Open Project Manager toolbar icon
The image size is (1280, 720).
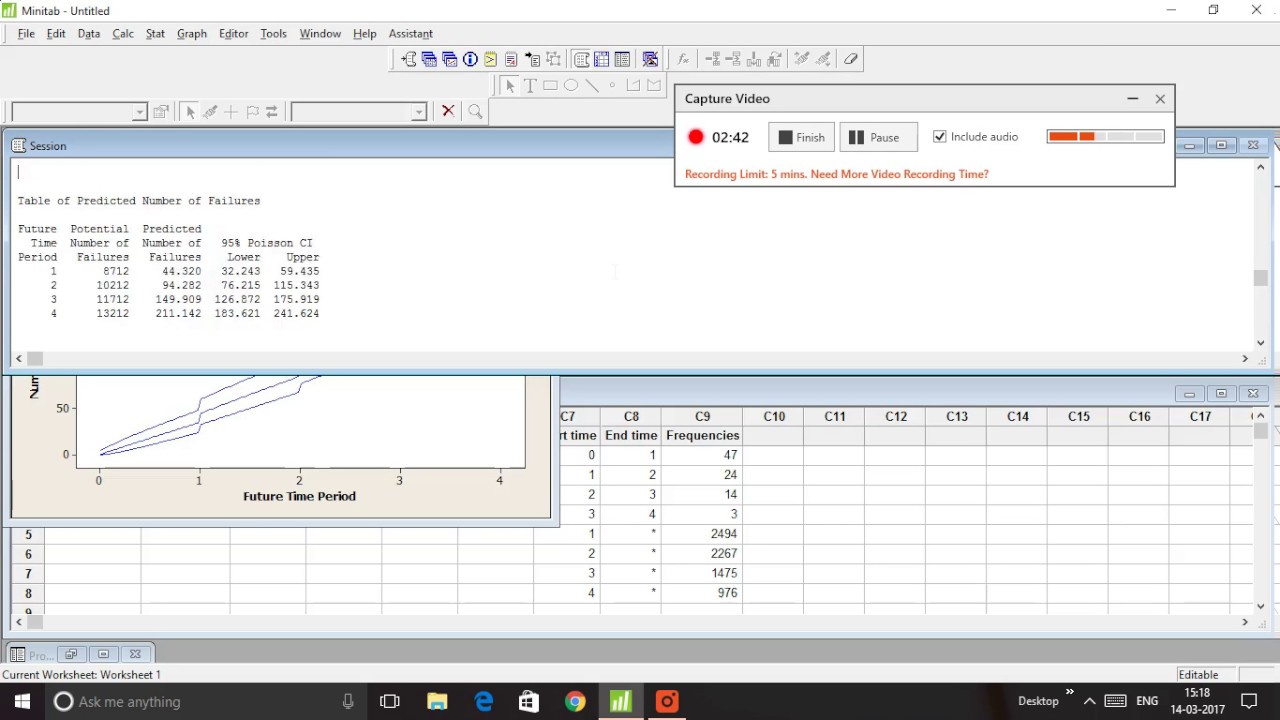[x=622, y=59]
